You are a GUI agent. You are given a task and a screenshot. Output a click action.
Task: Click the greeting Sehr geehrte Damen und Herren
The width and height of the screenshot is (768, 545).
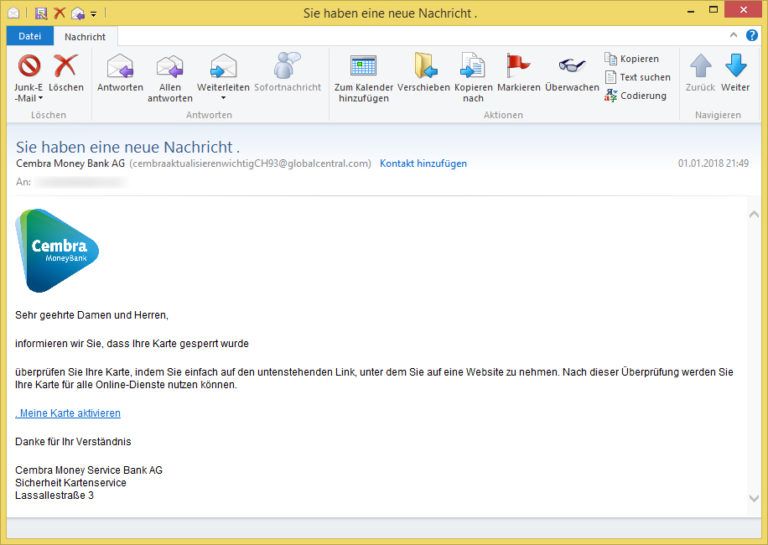click(x=92, y=315)
